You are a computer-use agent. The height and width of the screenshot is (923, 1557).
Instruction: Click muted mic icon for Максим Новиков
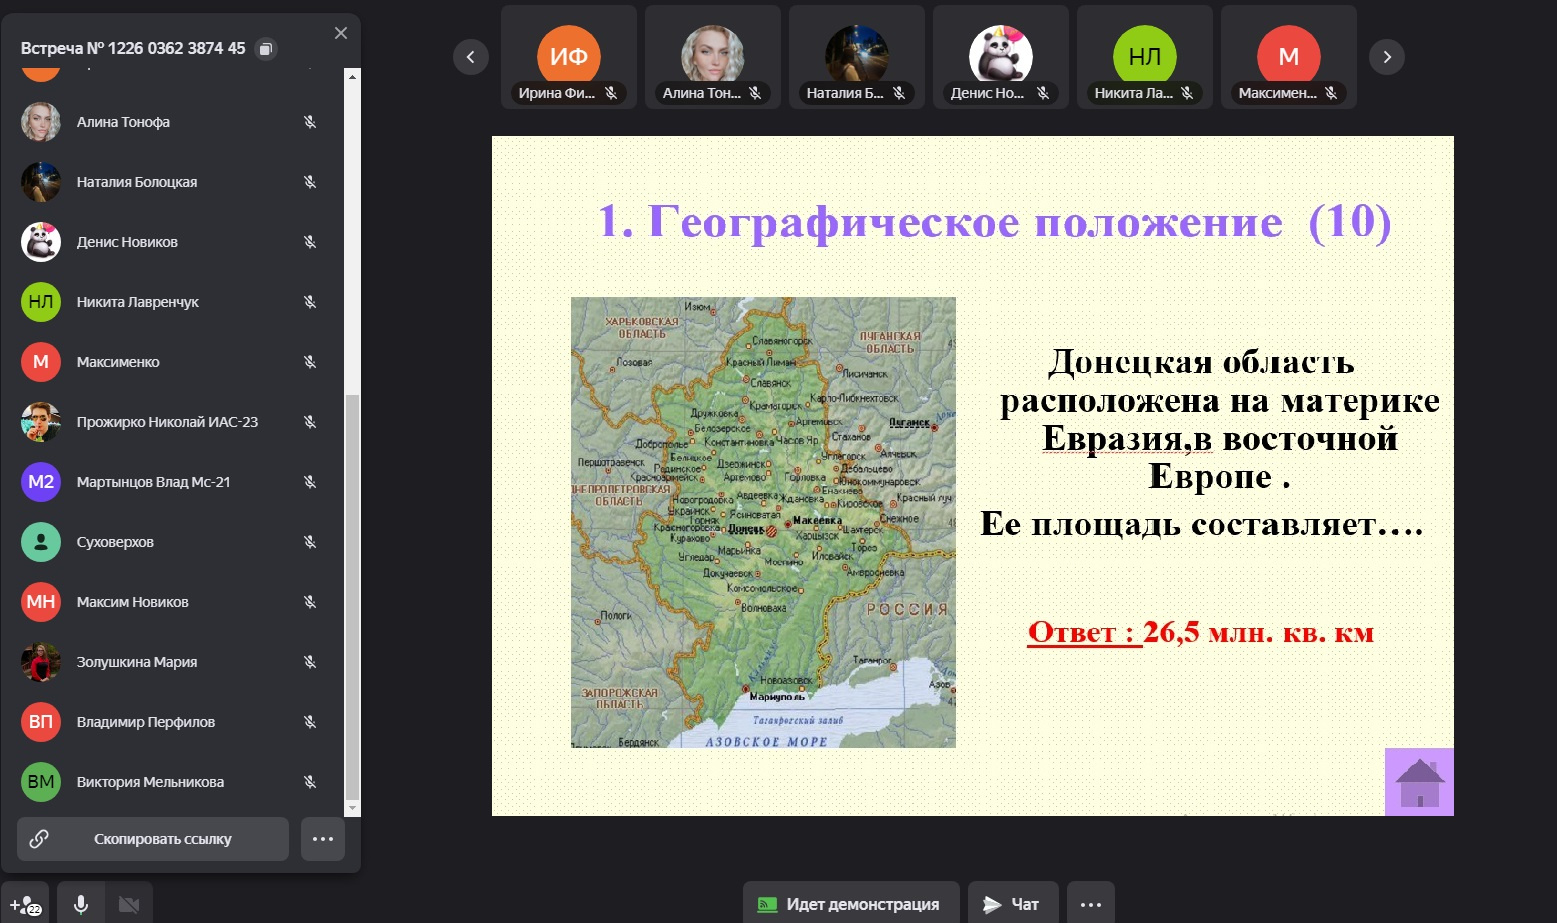(x=310, y=602)
